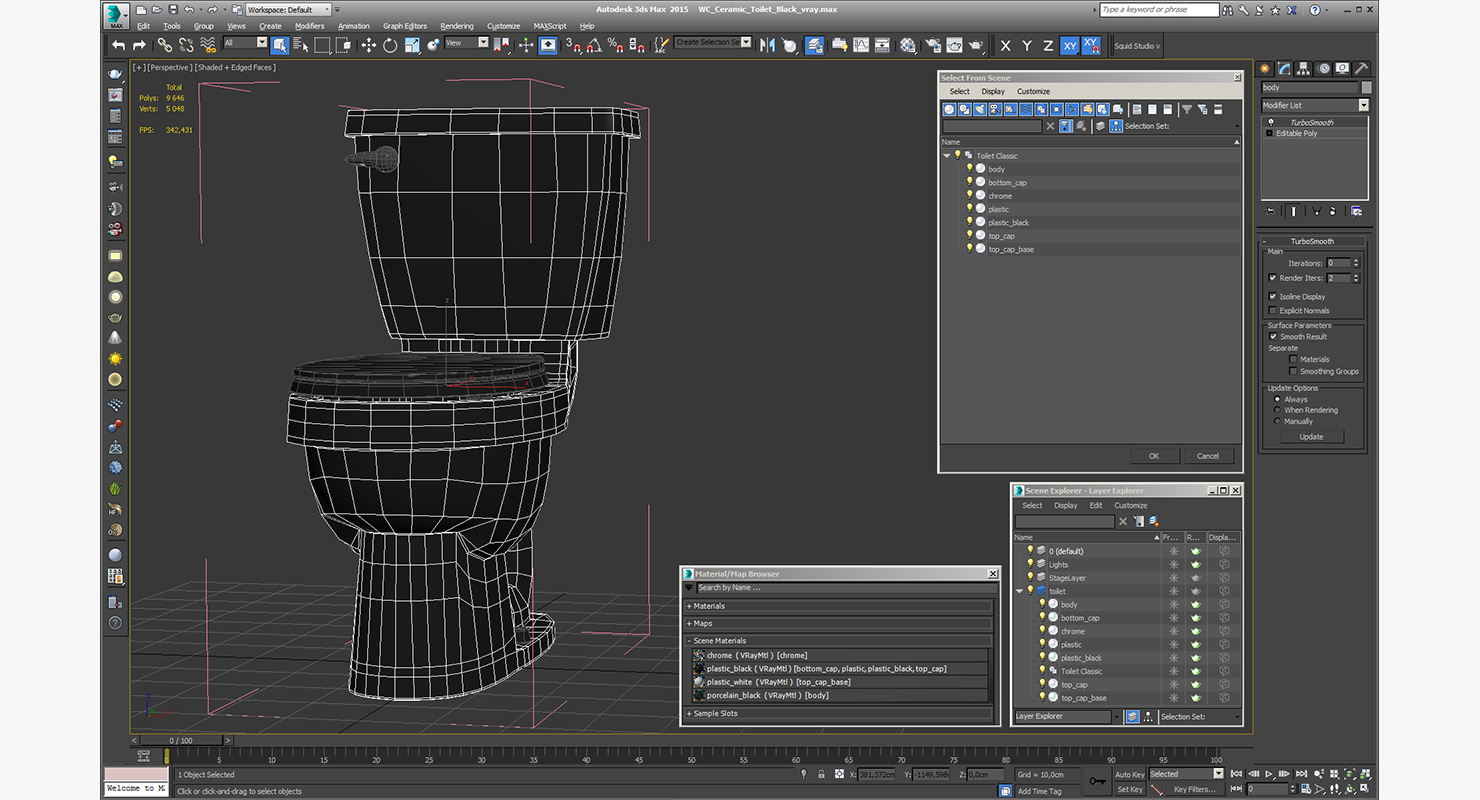The image size is (1480, 800).
Task: Toggle the Percent Snap tool
Action: point(616,45)
